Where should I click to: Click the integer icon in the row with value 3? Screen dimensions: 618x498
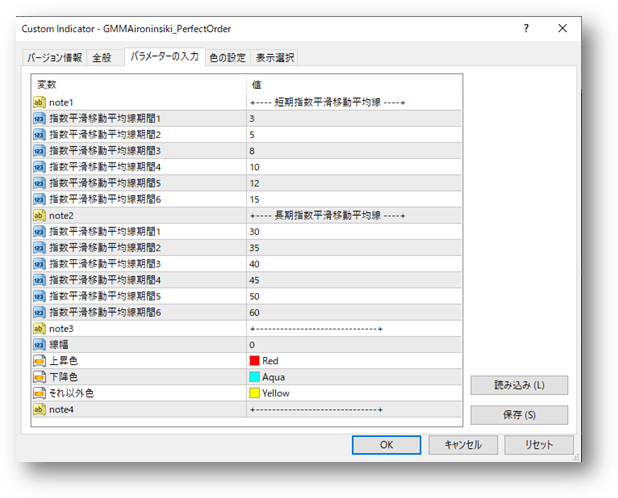point(39,119)
